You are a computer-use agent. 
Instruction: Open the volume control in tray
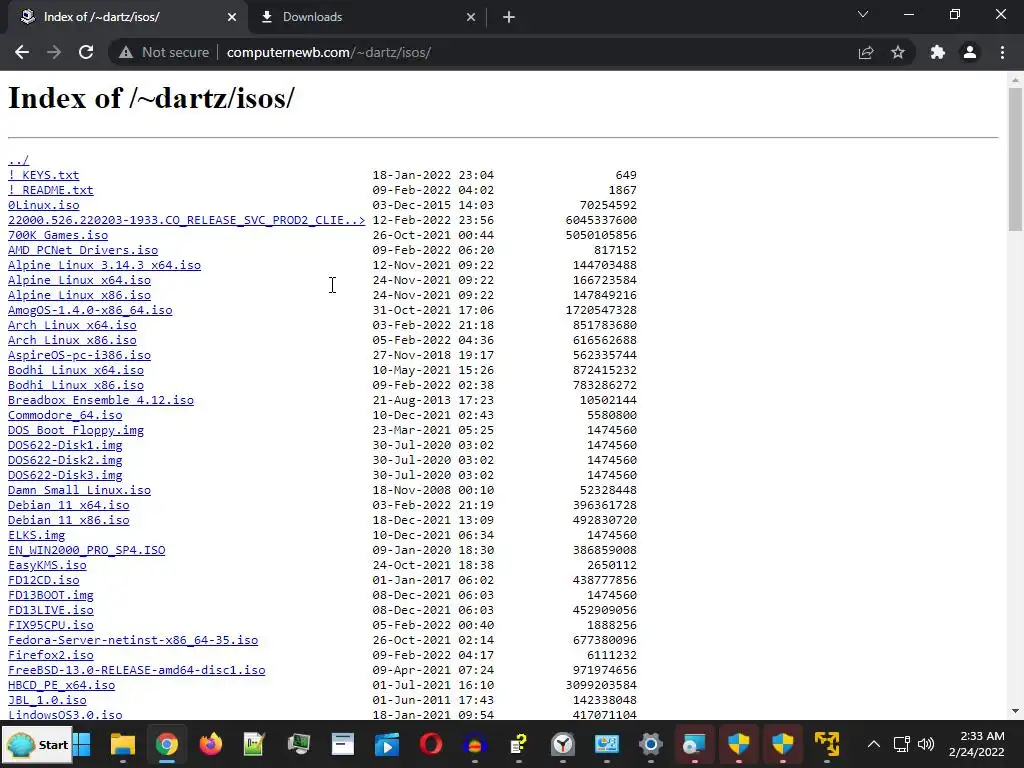click(926, 744)
